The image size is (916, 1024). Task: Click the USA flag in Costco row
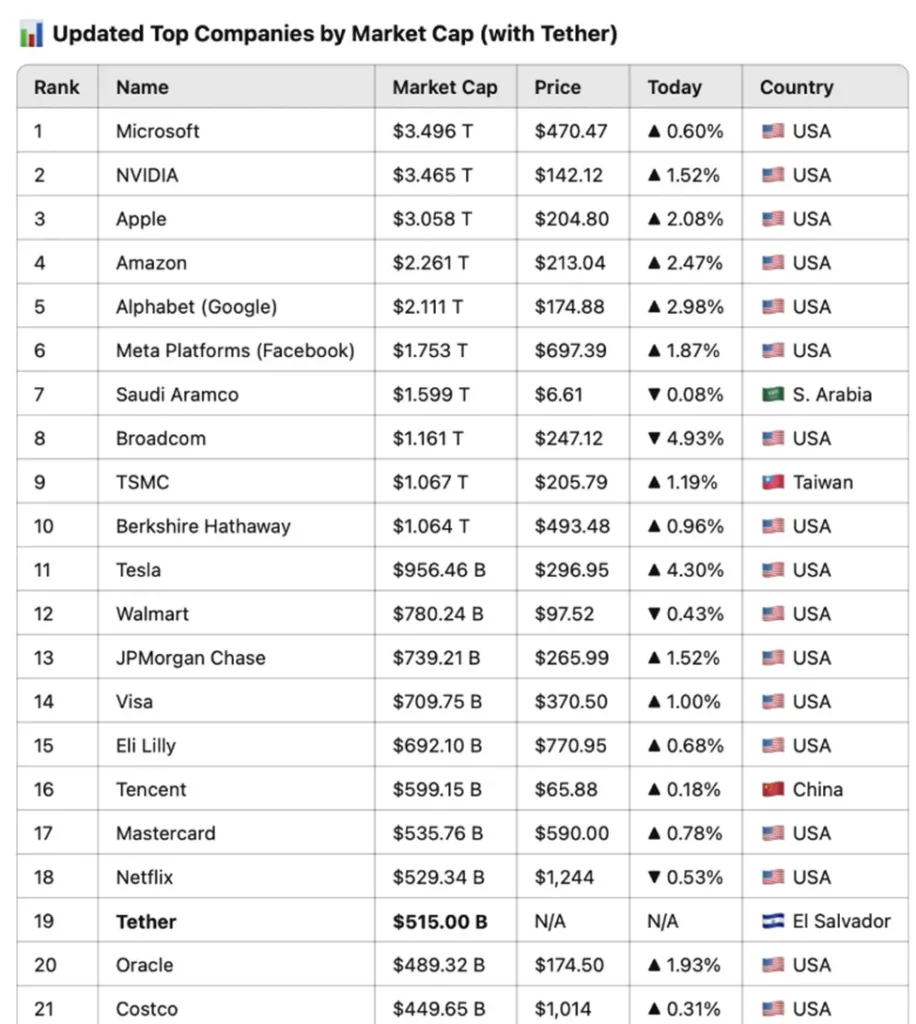coord(772,1009)
